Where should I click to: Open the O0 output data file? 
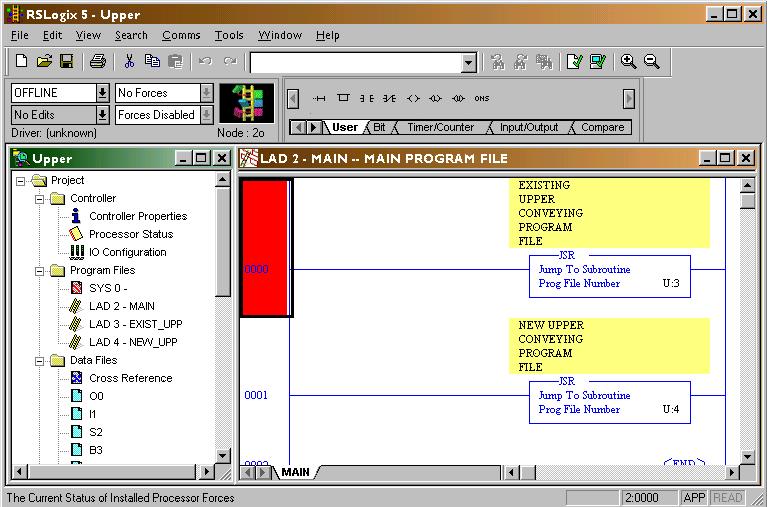coord(96,396)
